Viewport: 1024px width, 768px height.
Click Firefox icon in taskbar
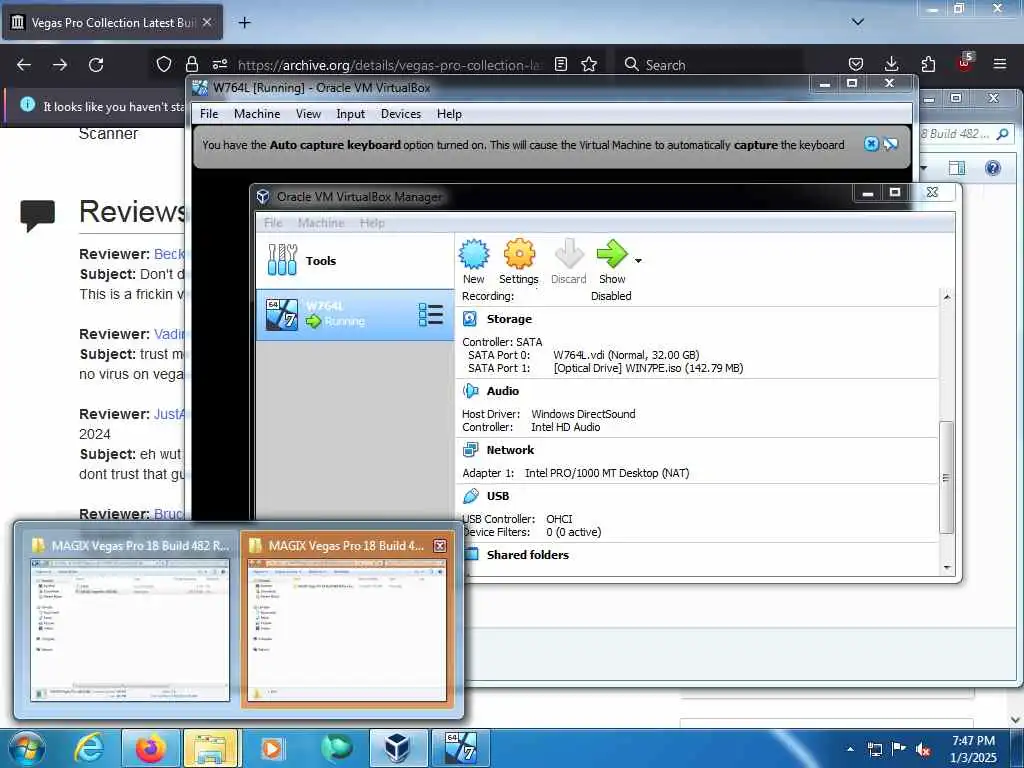click(x=151, y=748)
